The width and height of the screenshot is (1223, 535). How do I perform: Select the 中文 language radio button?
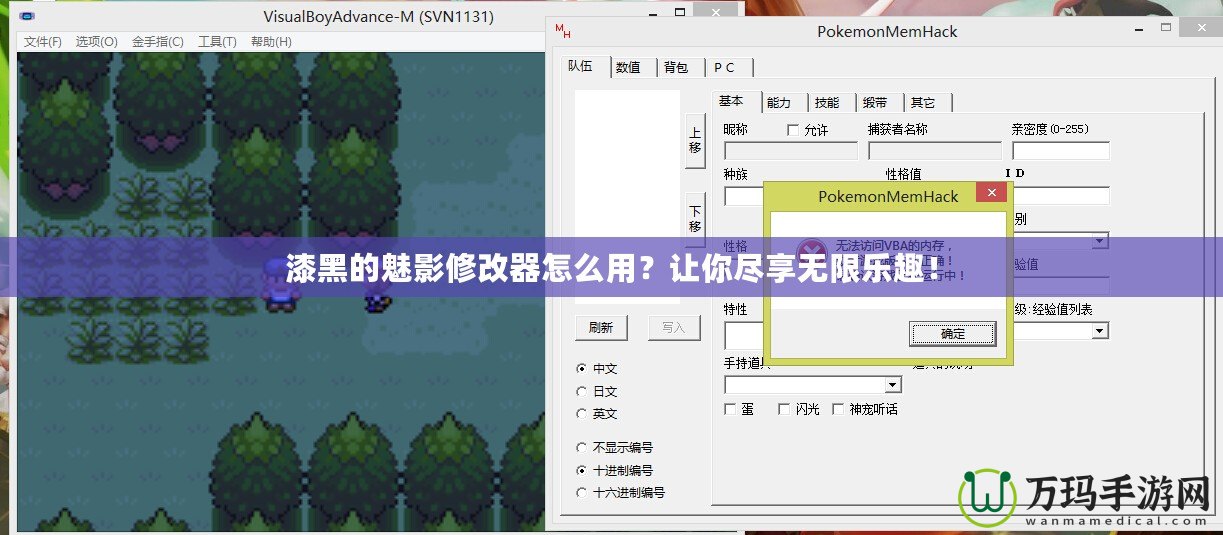[582, 369]
